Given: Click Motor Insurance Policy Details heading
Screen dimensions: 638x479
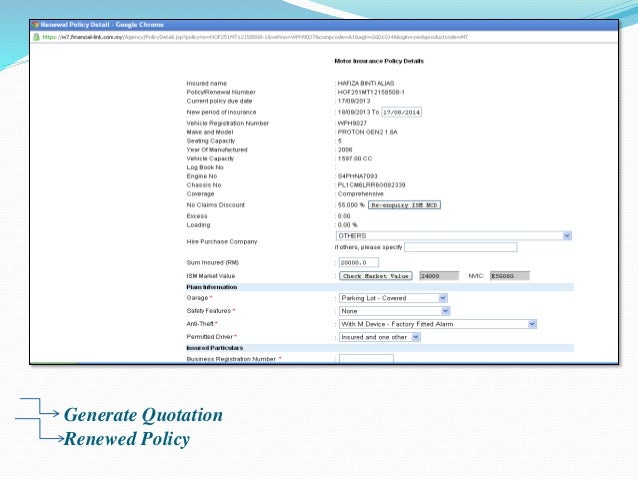Looking at the screenshot, I should click(379, 61).
